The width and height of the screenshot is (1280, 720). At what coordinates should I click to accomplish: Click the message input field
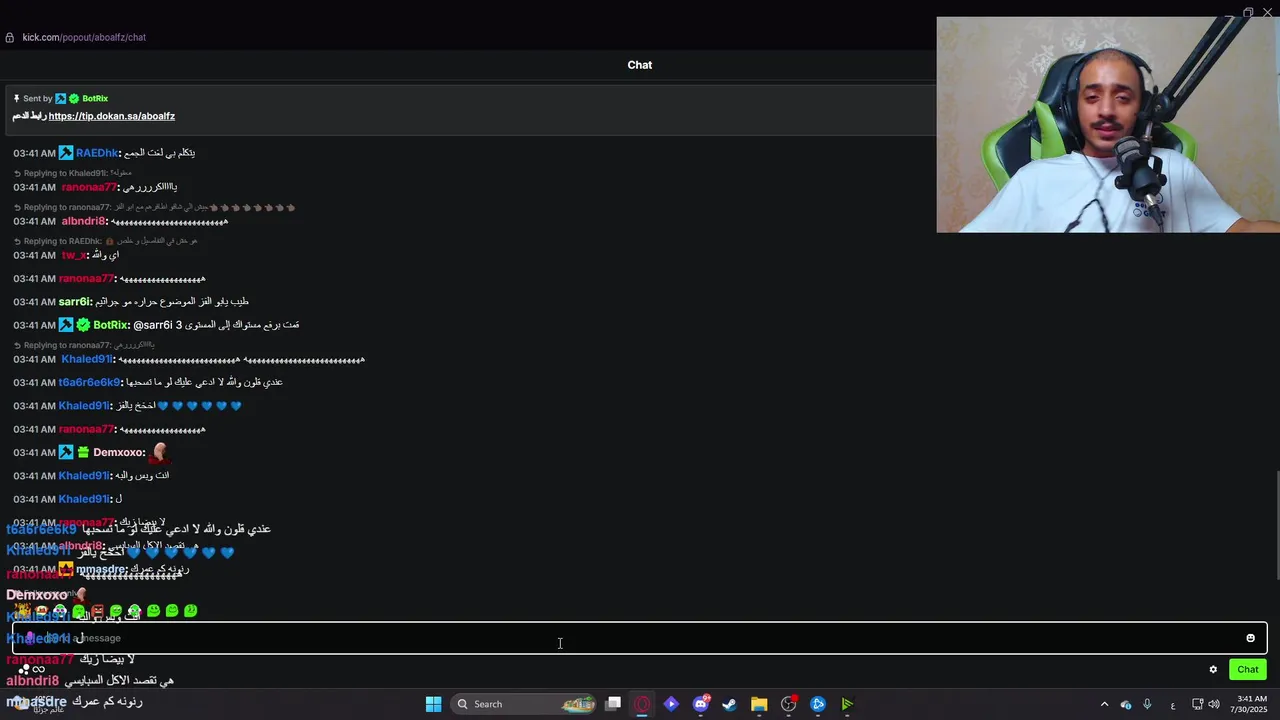click(x=640, y=638)
